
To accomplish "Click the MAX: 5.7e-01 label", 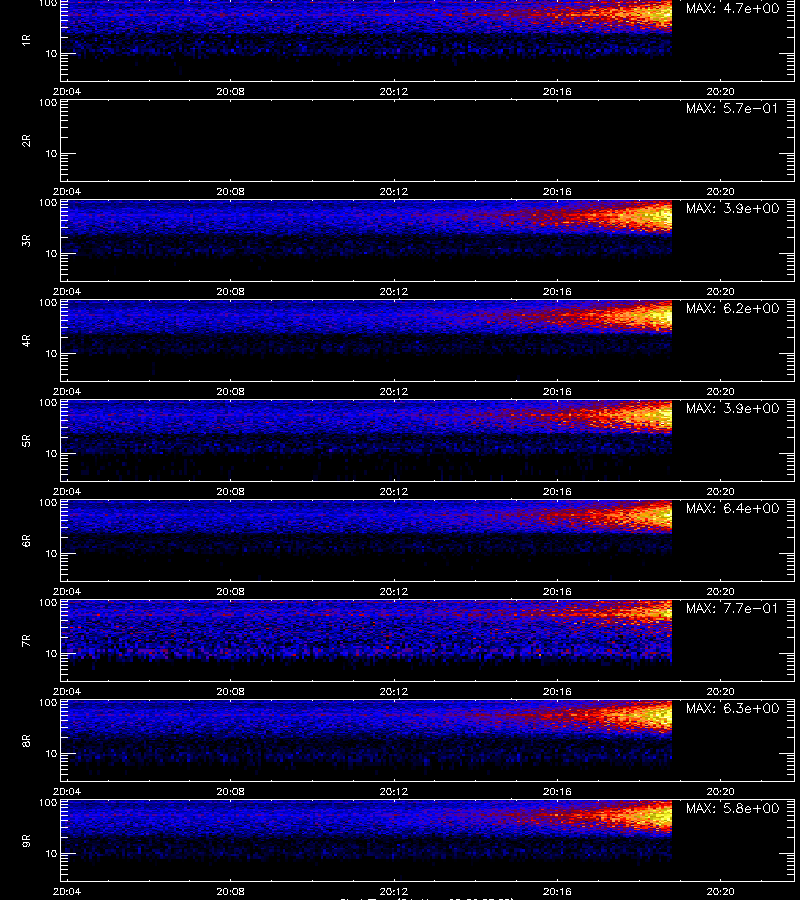I will pyautogui.click(x=733, y=108).
